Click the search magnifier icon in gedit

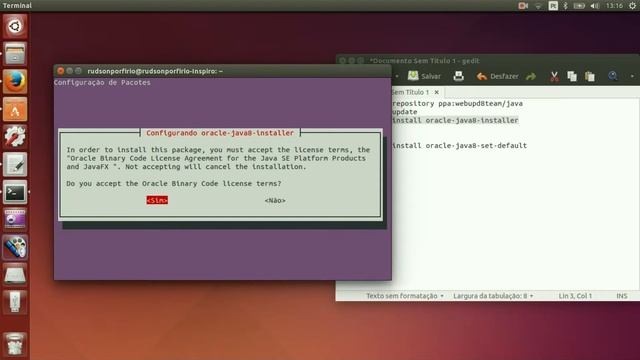(x=613, y=76)
